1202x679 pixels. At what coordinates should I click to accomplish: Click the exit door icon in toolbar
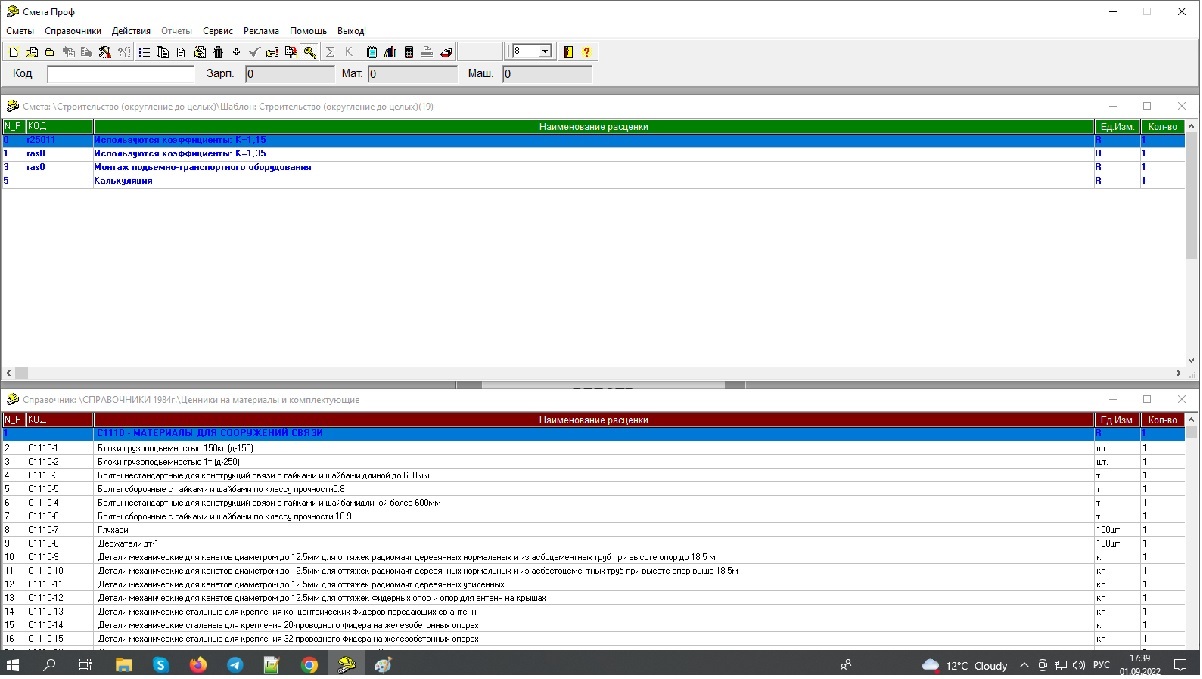pos(568,52)
